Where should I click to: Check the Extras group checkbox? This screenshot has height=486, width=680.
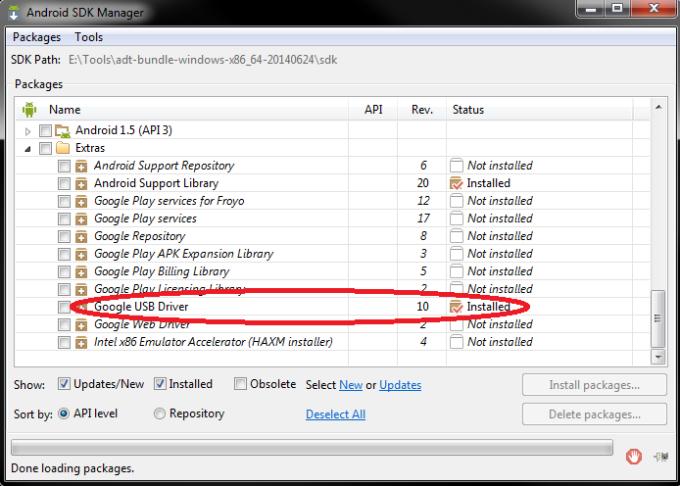(46, 148)
